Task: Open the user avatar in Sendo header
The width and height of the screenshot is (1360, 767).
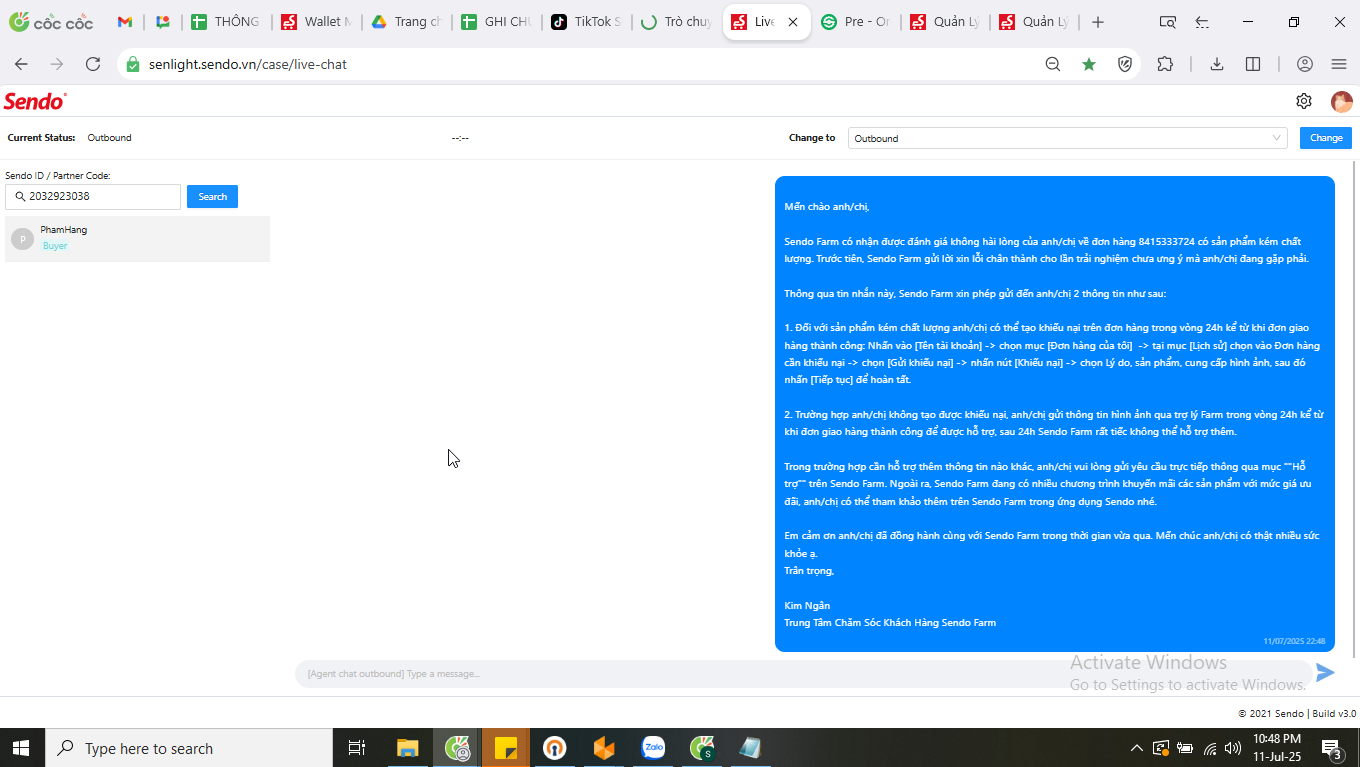Action: tap(1341, 101)
